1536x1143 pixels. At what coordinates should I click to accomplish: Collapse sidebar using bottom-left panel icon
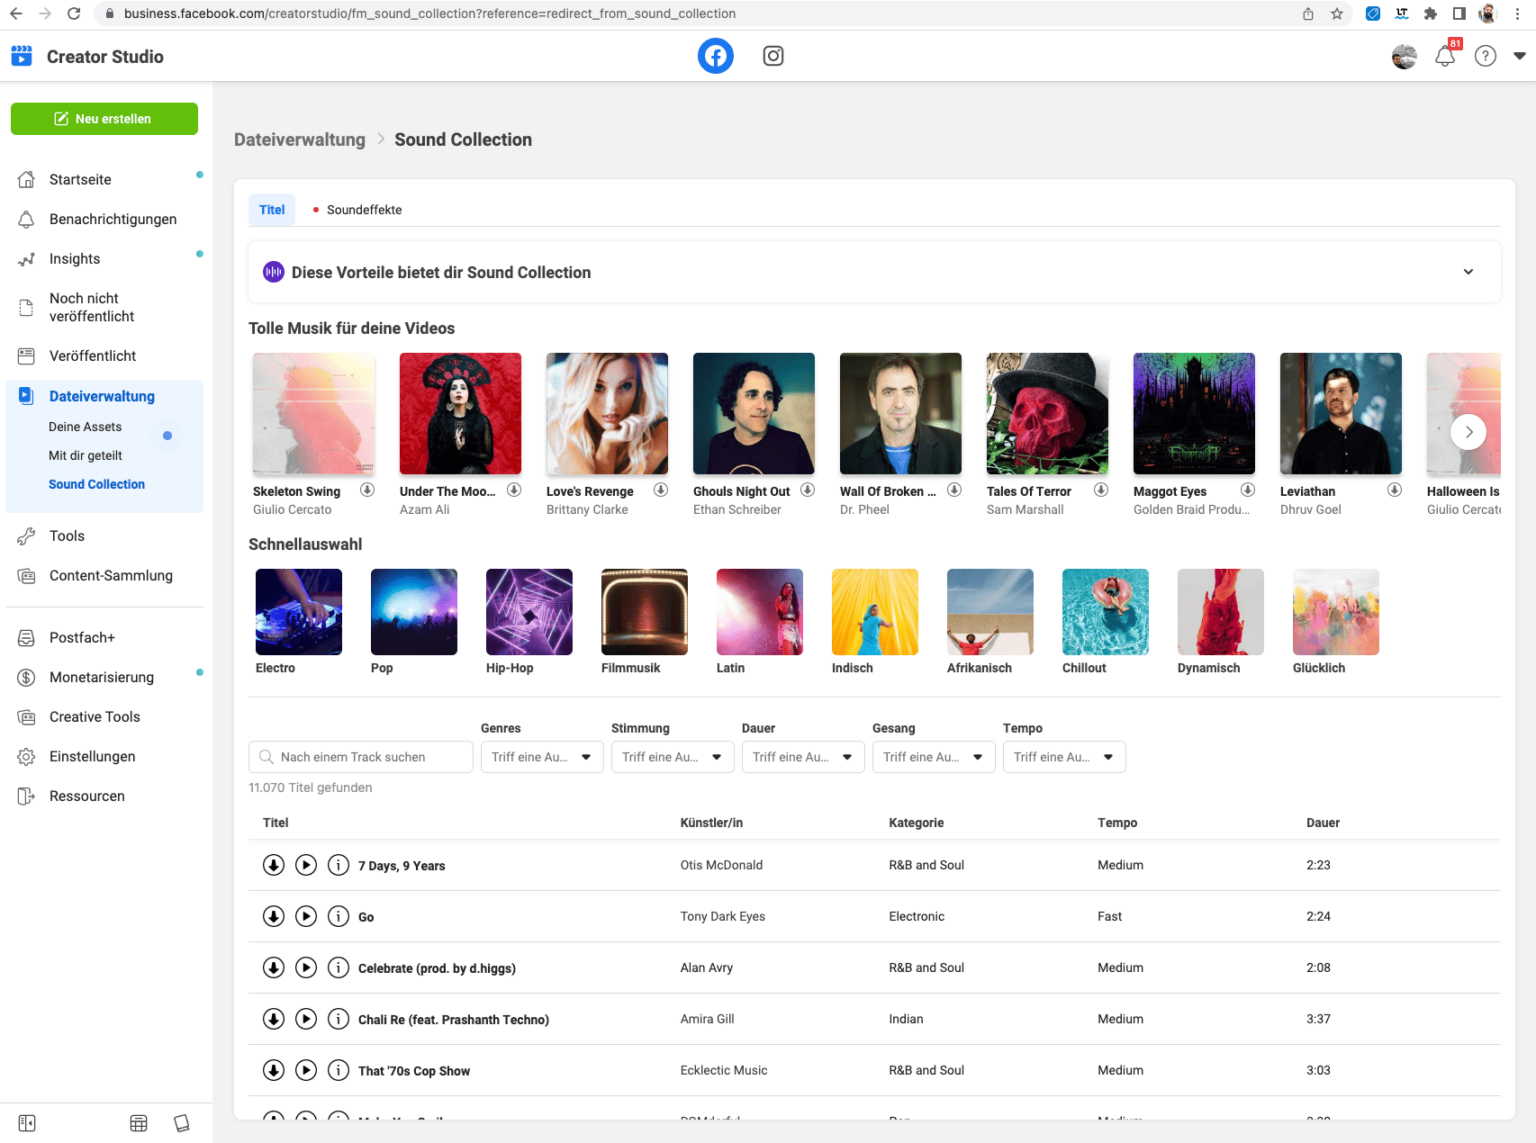27,1123
